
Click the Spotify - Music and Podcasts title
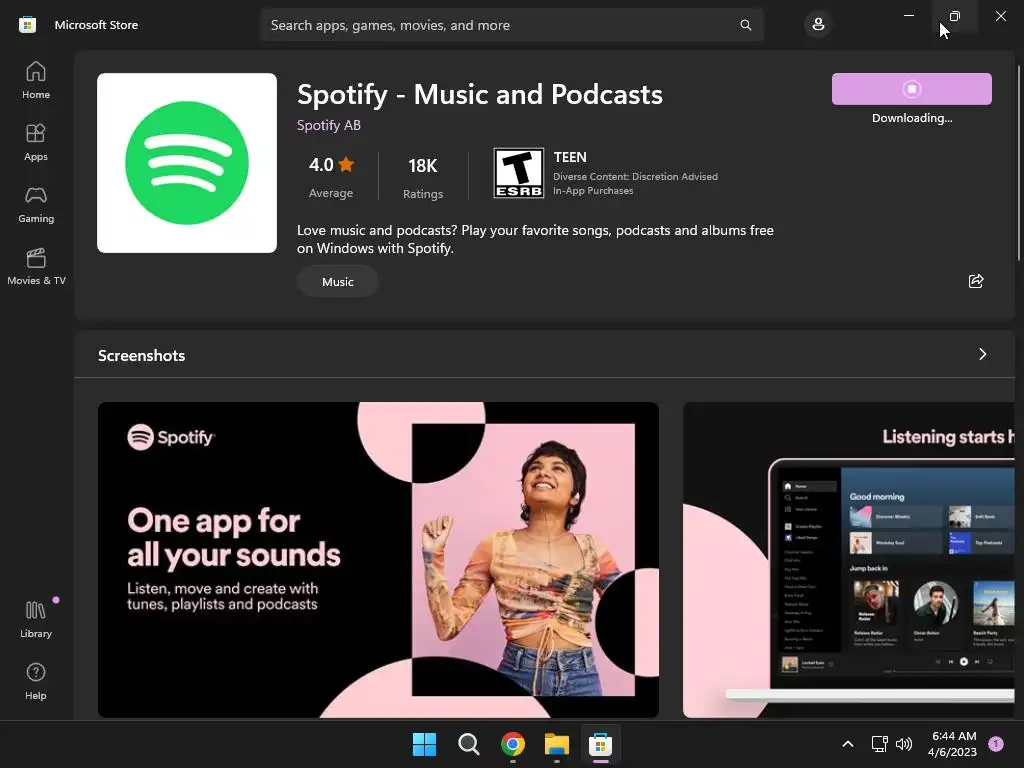(x=480, y=95)
